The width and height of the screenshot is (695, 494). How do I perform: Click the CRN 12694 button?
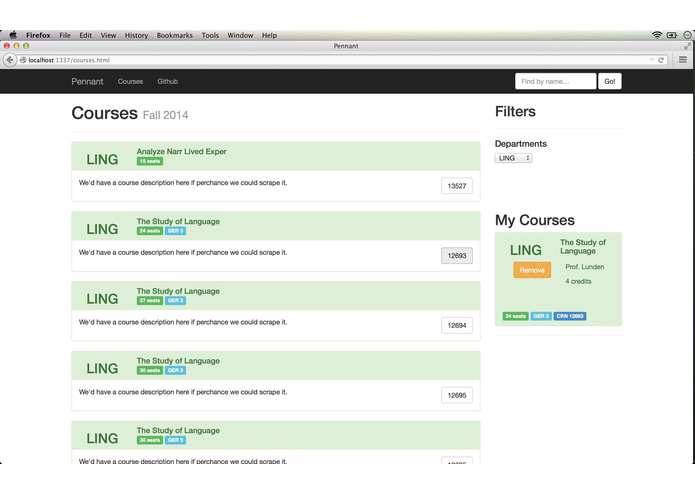pos(457,325)
